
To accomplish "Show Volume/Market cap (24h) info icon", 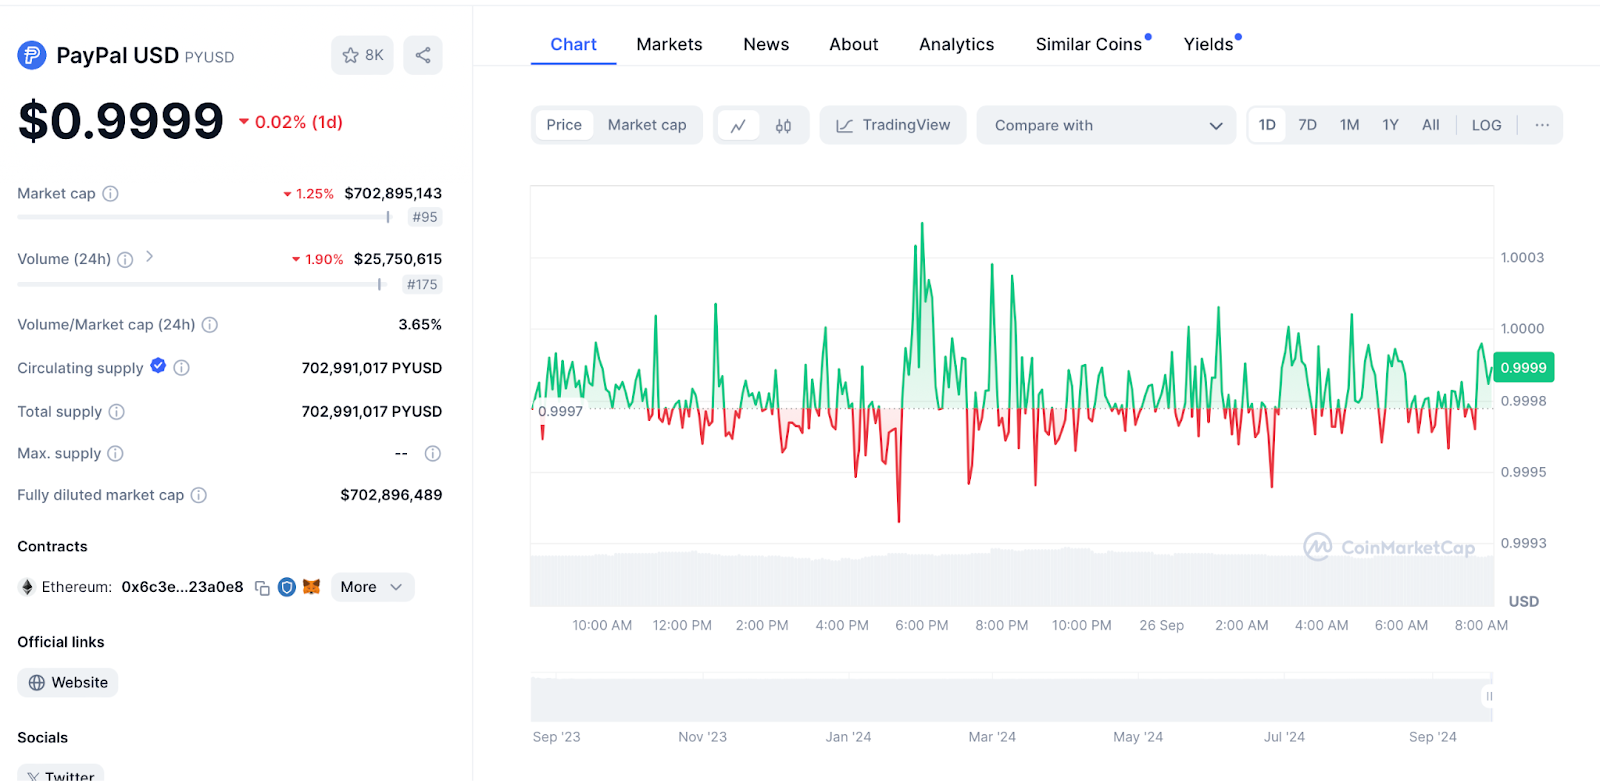I will (210, 325).
